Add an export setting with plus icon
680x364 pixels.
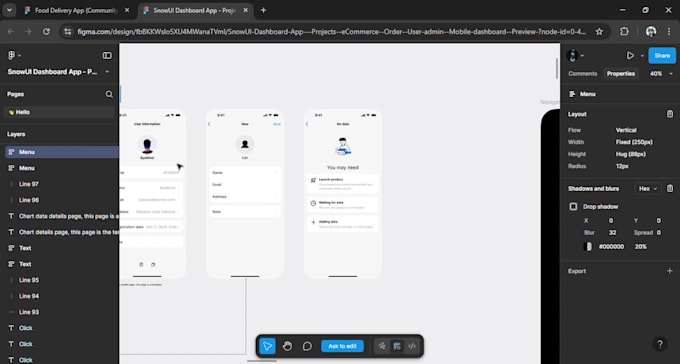point(670,271)
